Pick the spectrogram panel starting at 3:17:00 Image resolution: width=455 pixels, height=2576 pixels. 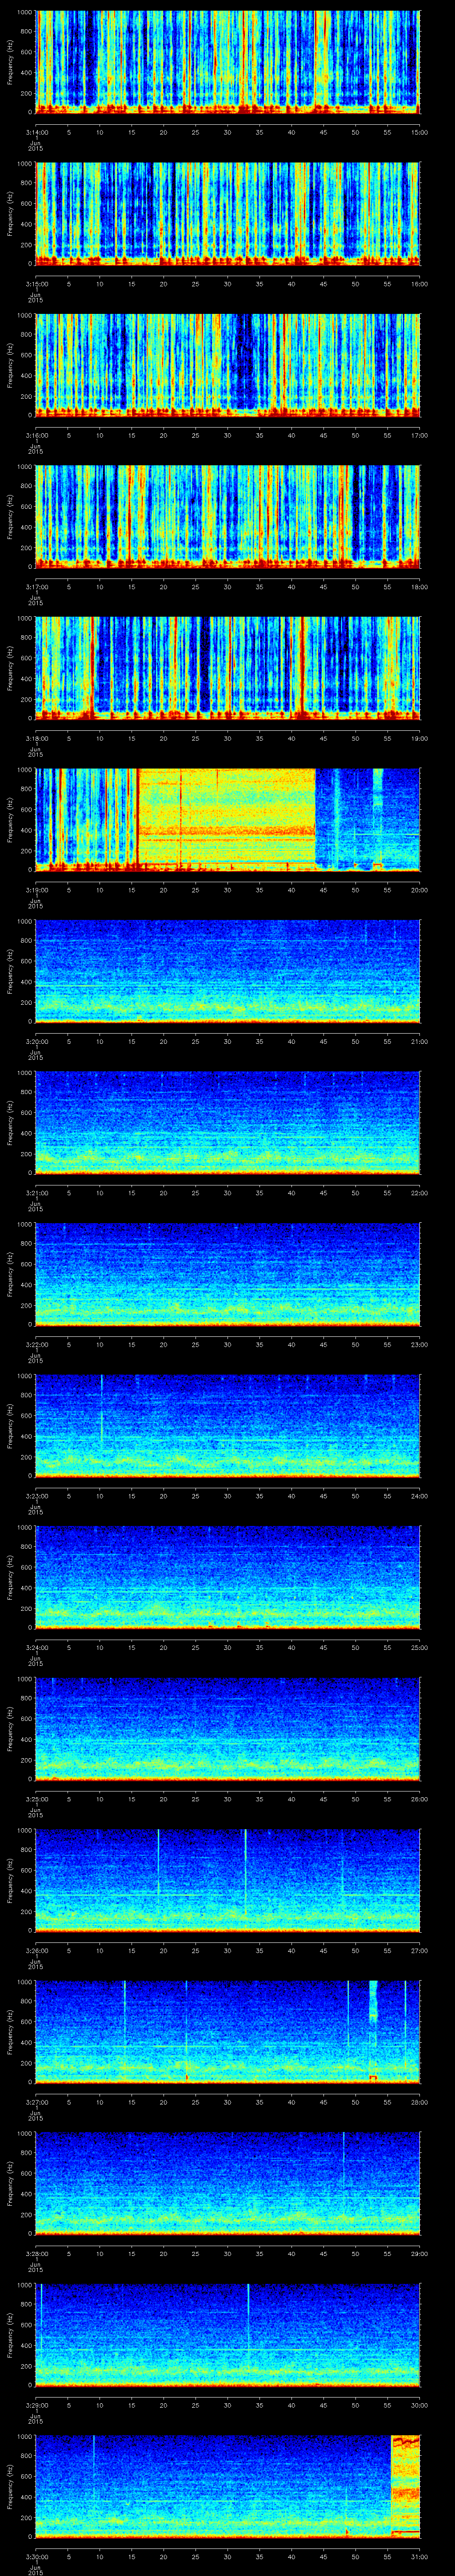pyautogui.click(x=228, y=516)
